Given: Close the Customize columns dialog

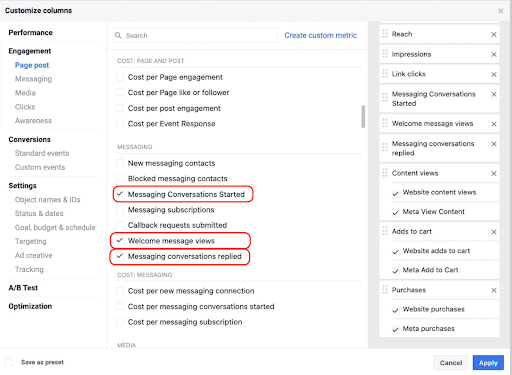Looking at the screenshot, I should tap(500, 11).
